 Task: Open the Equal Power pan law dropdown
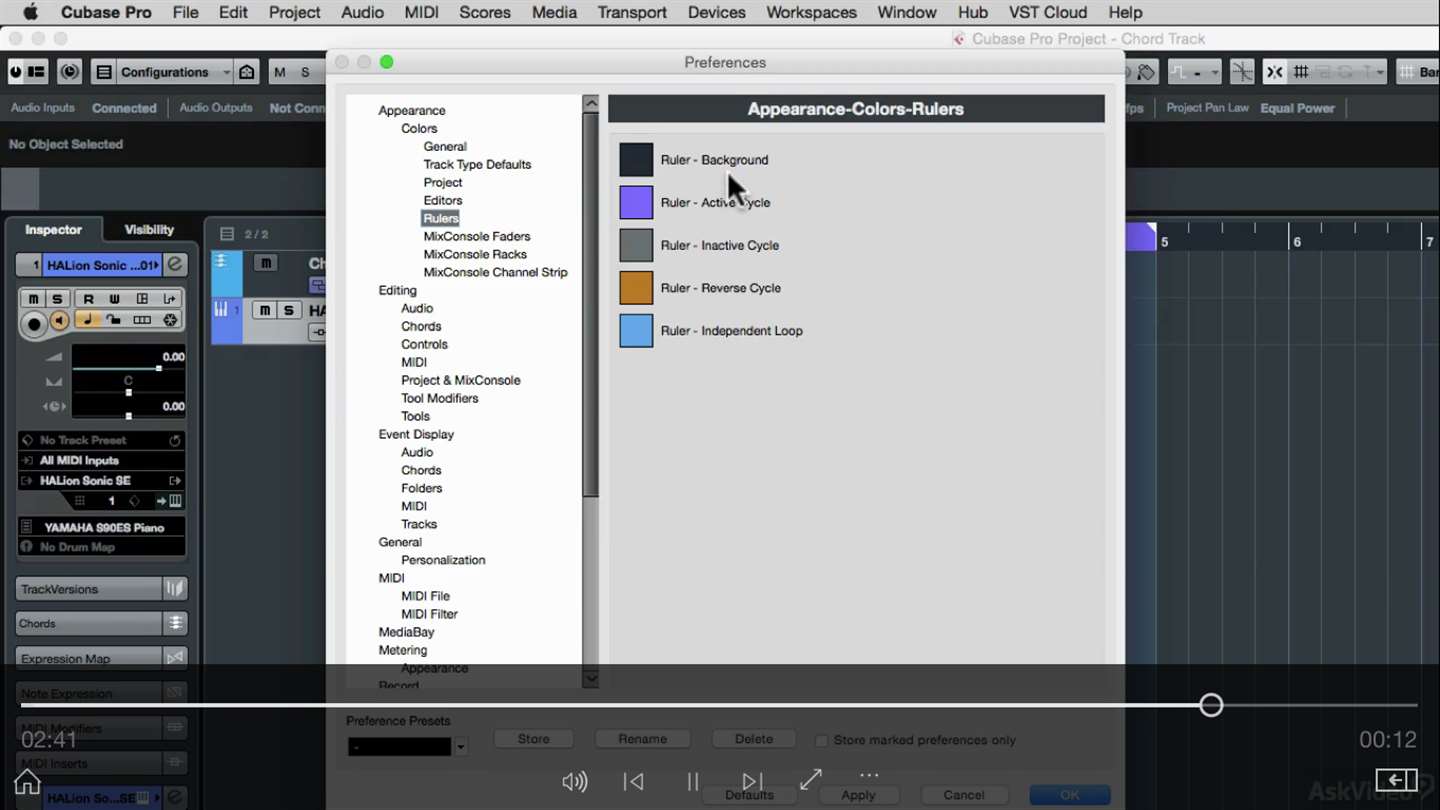click(x=1298, y=108)
